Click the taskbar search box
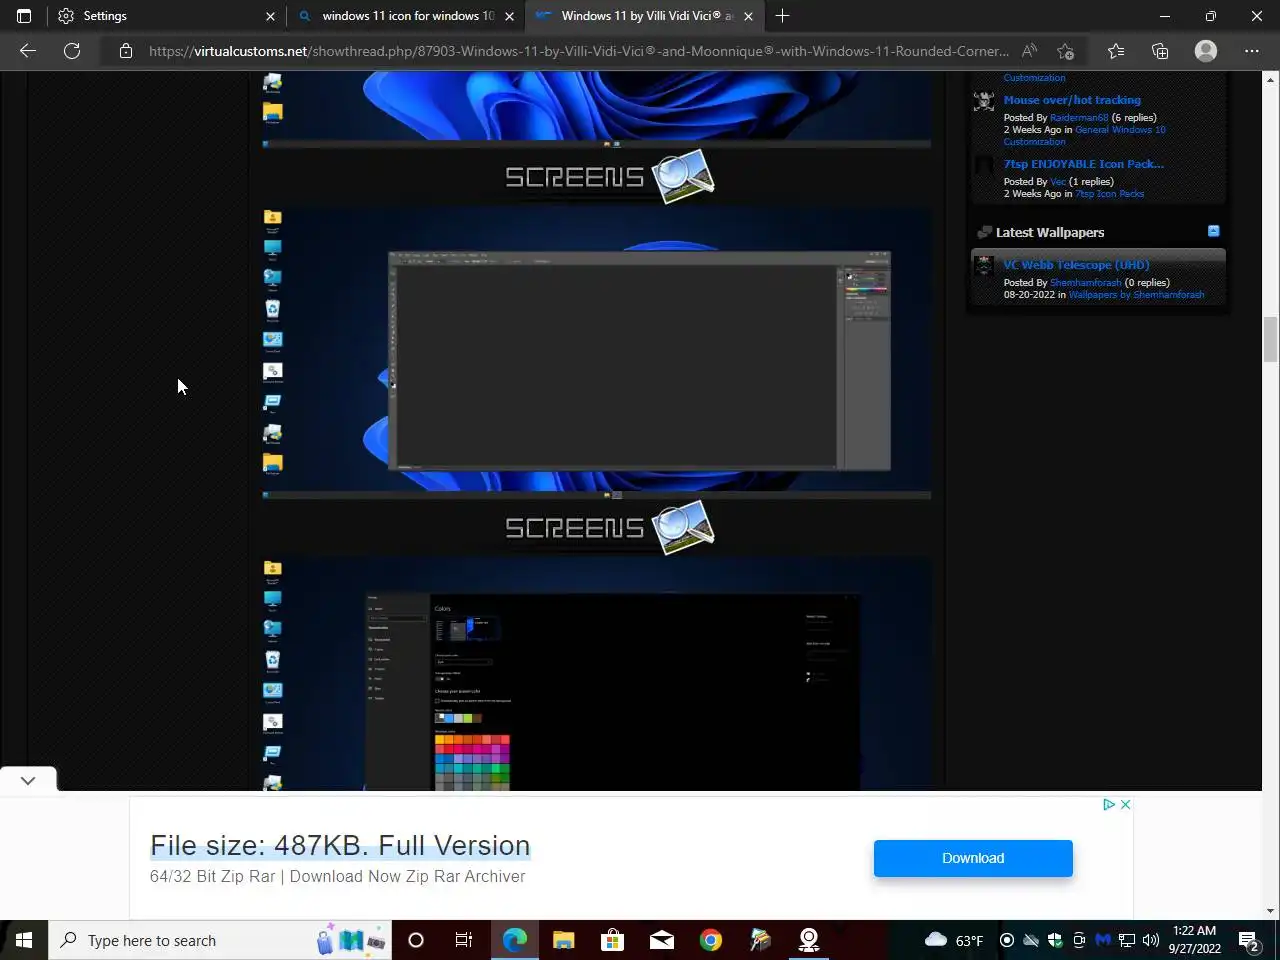The width and height of the screenshot is (1280, 960). (x=220, y=940)
